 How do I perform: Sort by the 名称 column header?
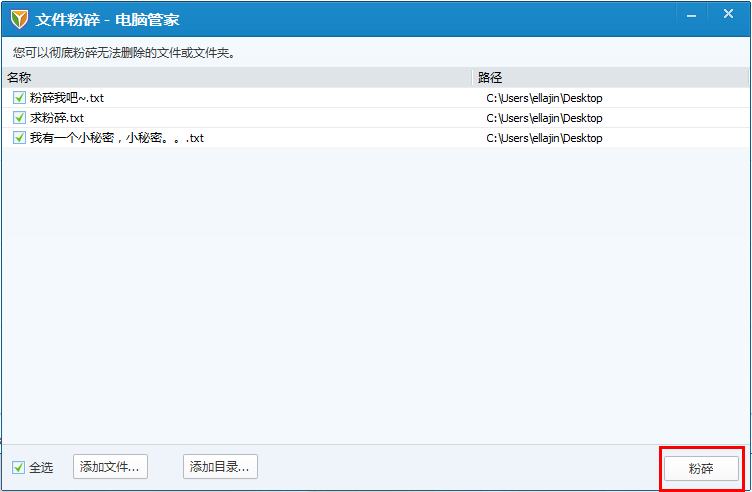point(238,77)
